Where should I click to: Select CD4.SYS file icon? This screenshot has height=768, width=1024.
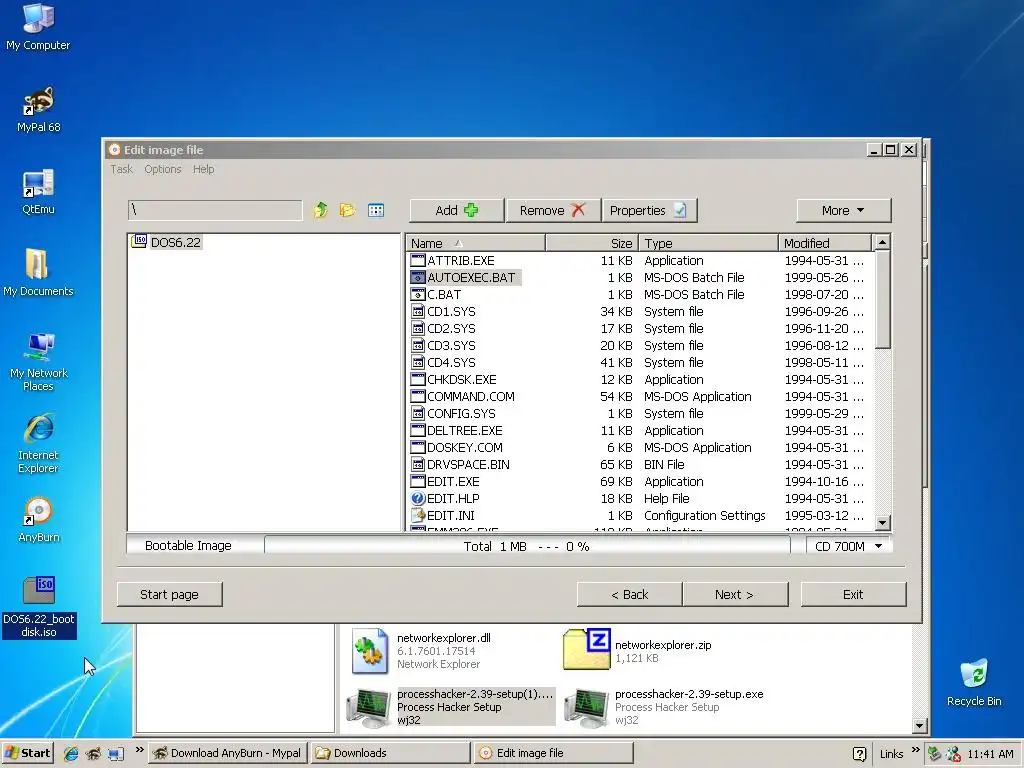pos(418,362)
